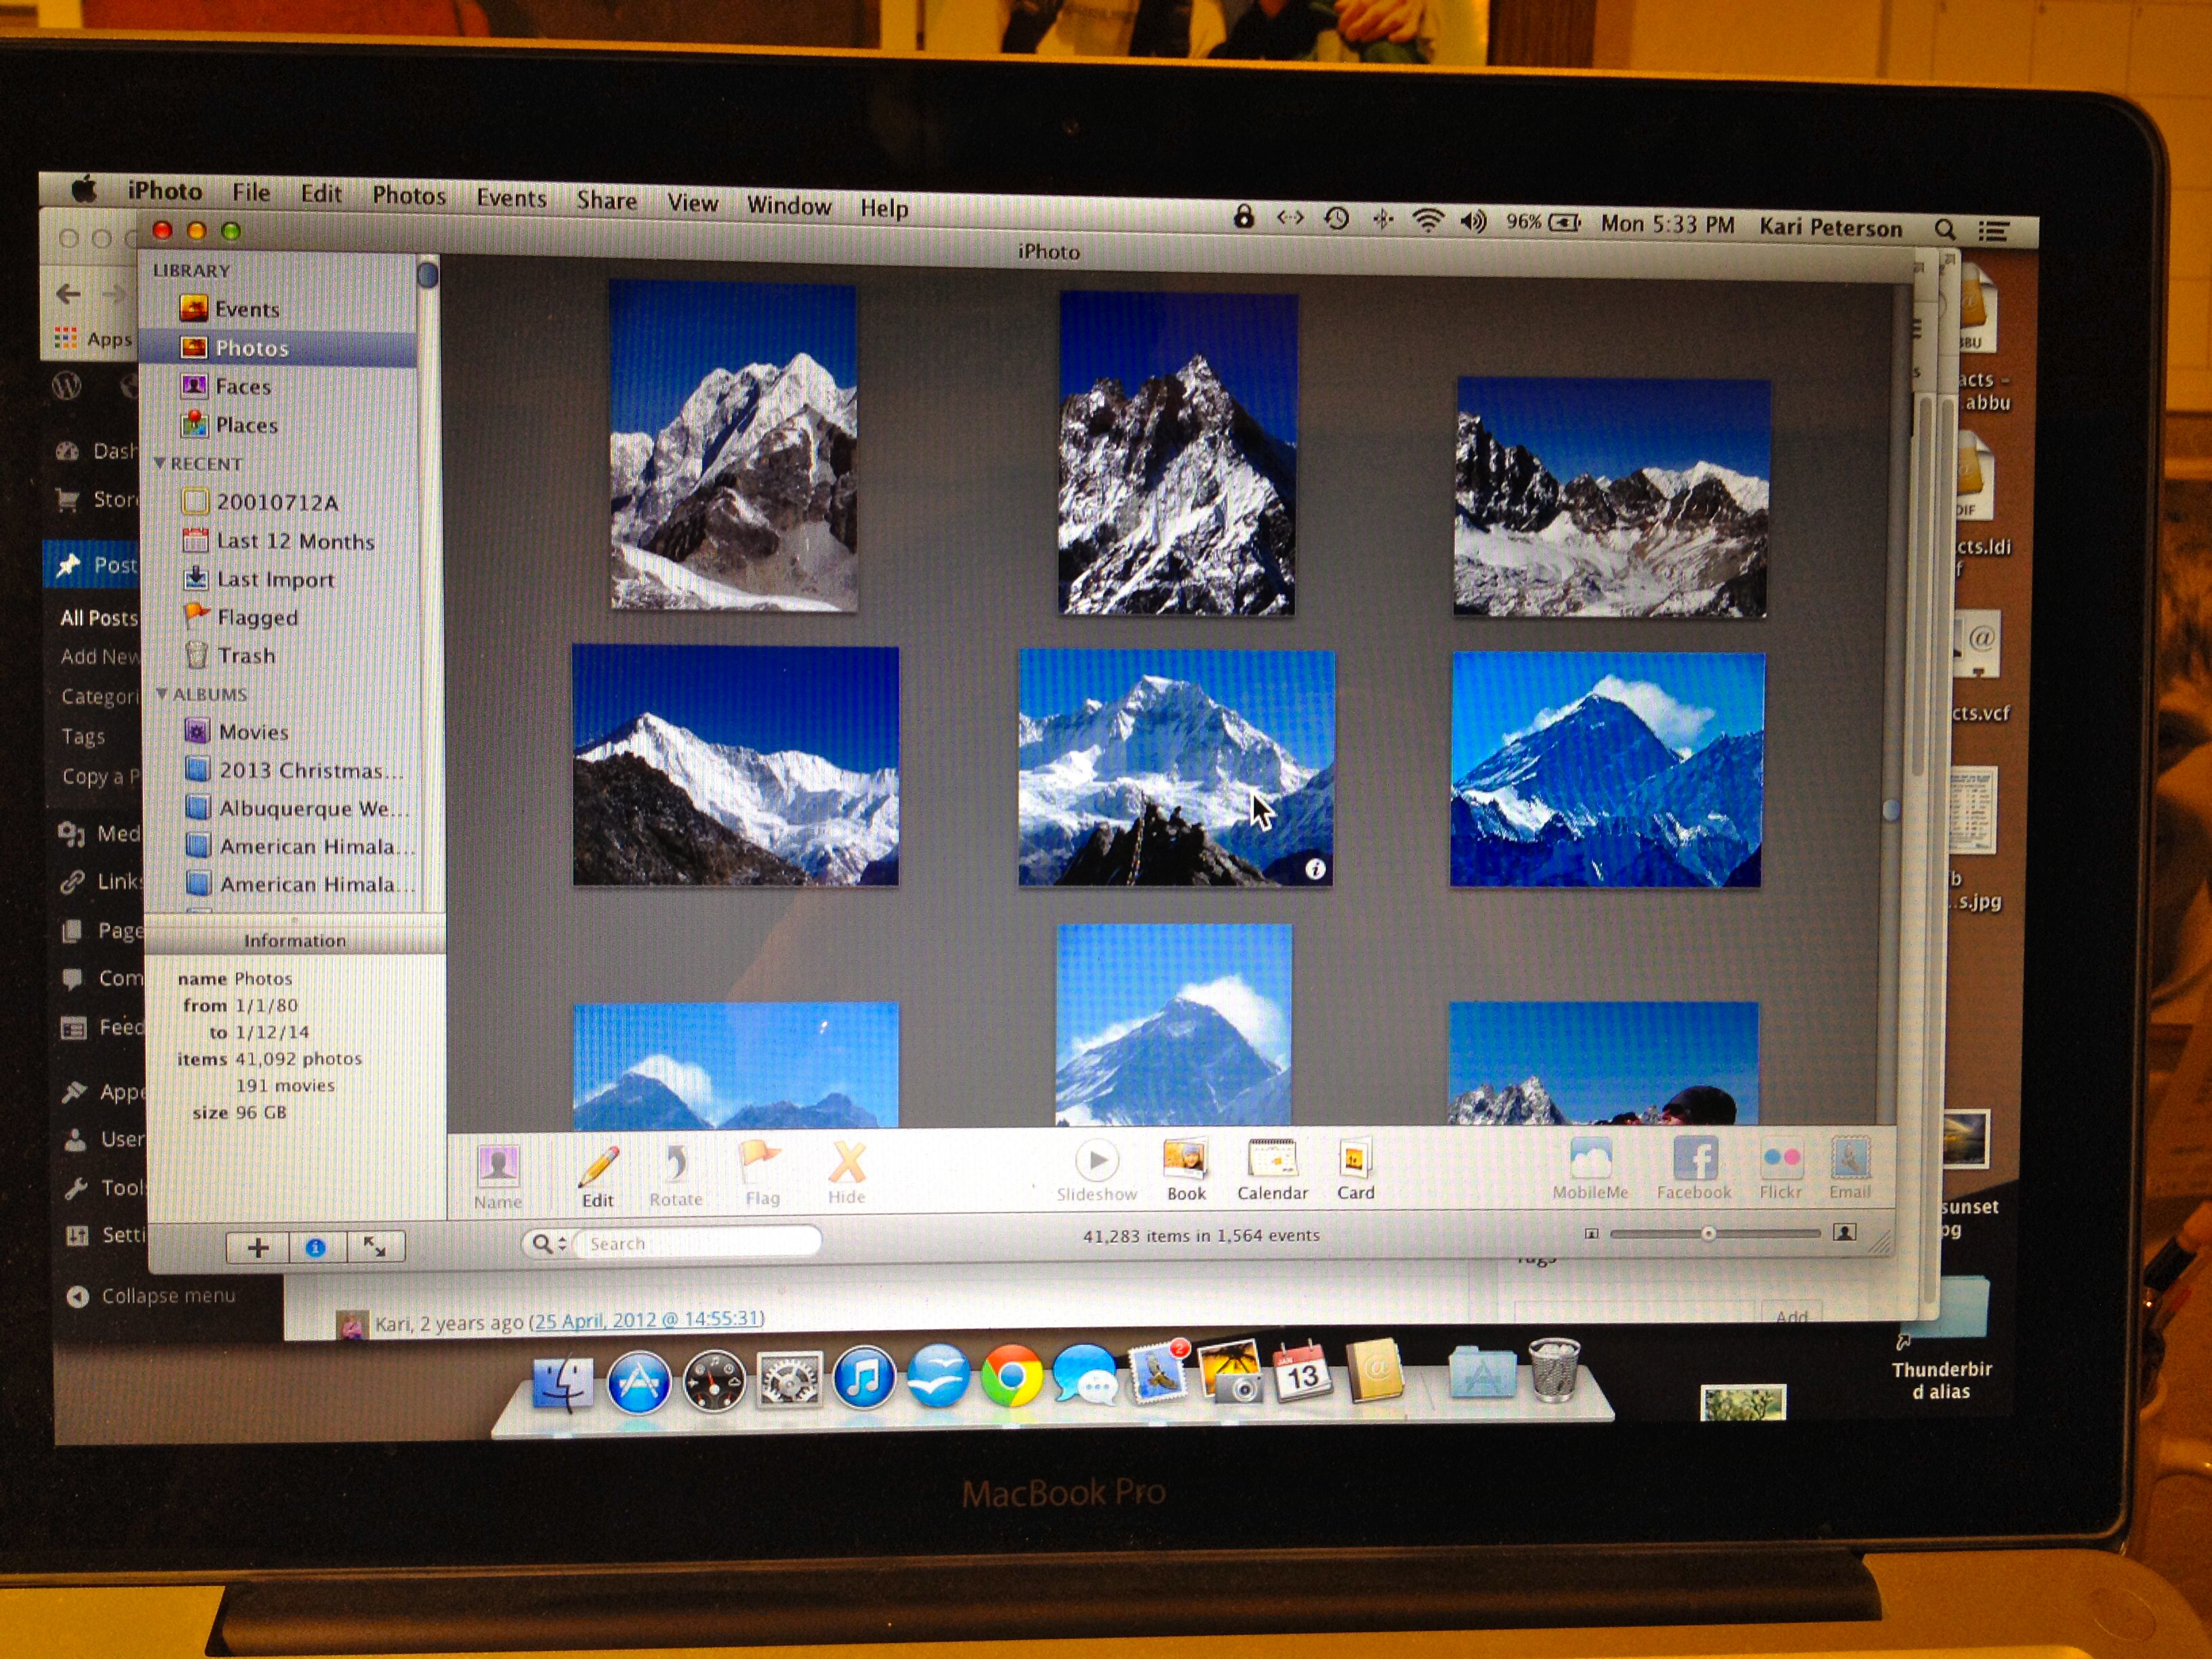Click the Rotate tool icon

676,1164
